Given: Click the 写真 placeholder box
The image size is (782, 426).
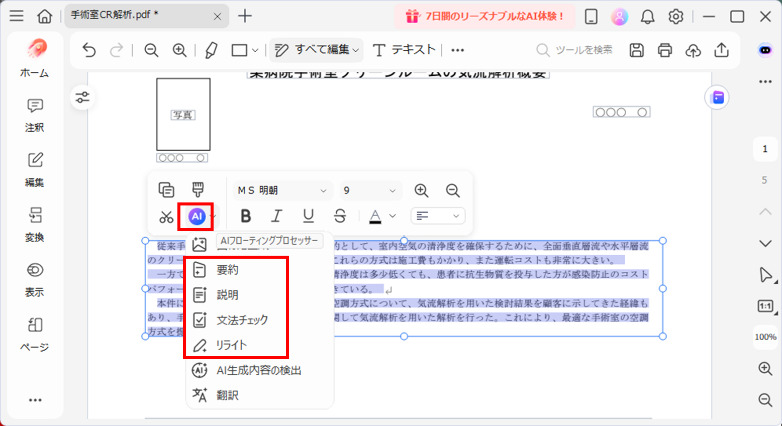Looking at the screenshot, I should [x=183, y=115].
